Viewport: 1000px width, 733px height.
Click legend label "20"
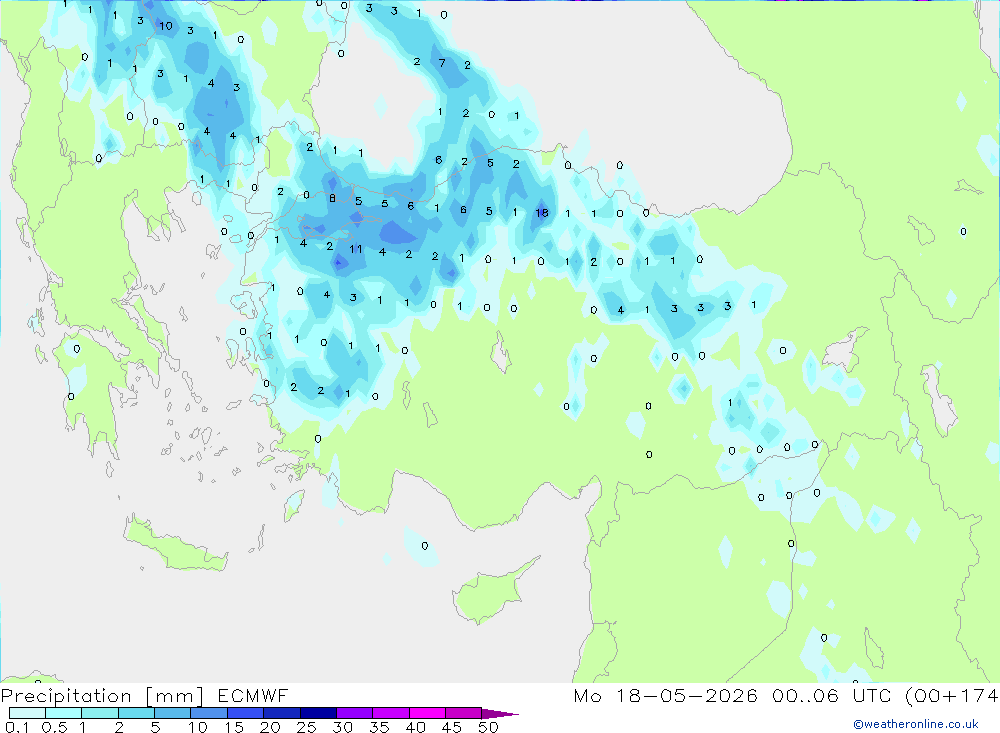(270, 727)
